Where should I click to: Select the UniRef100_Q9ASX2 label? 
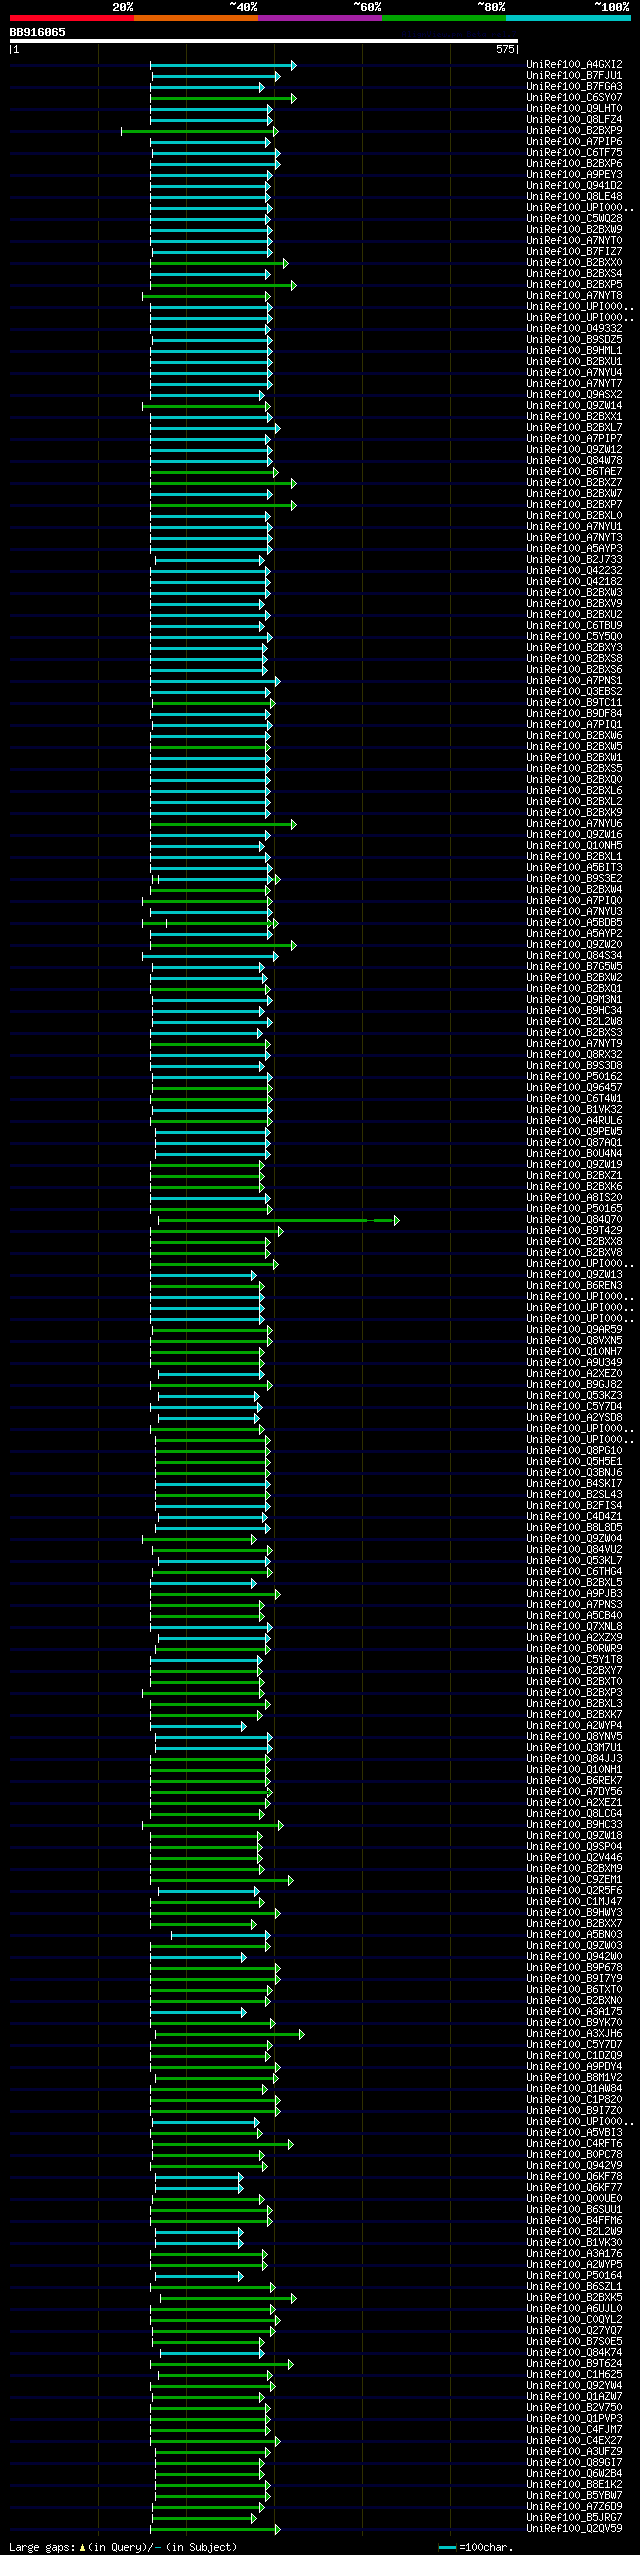(574, 395)
